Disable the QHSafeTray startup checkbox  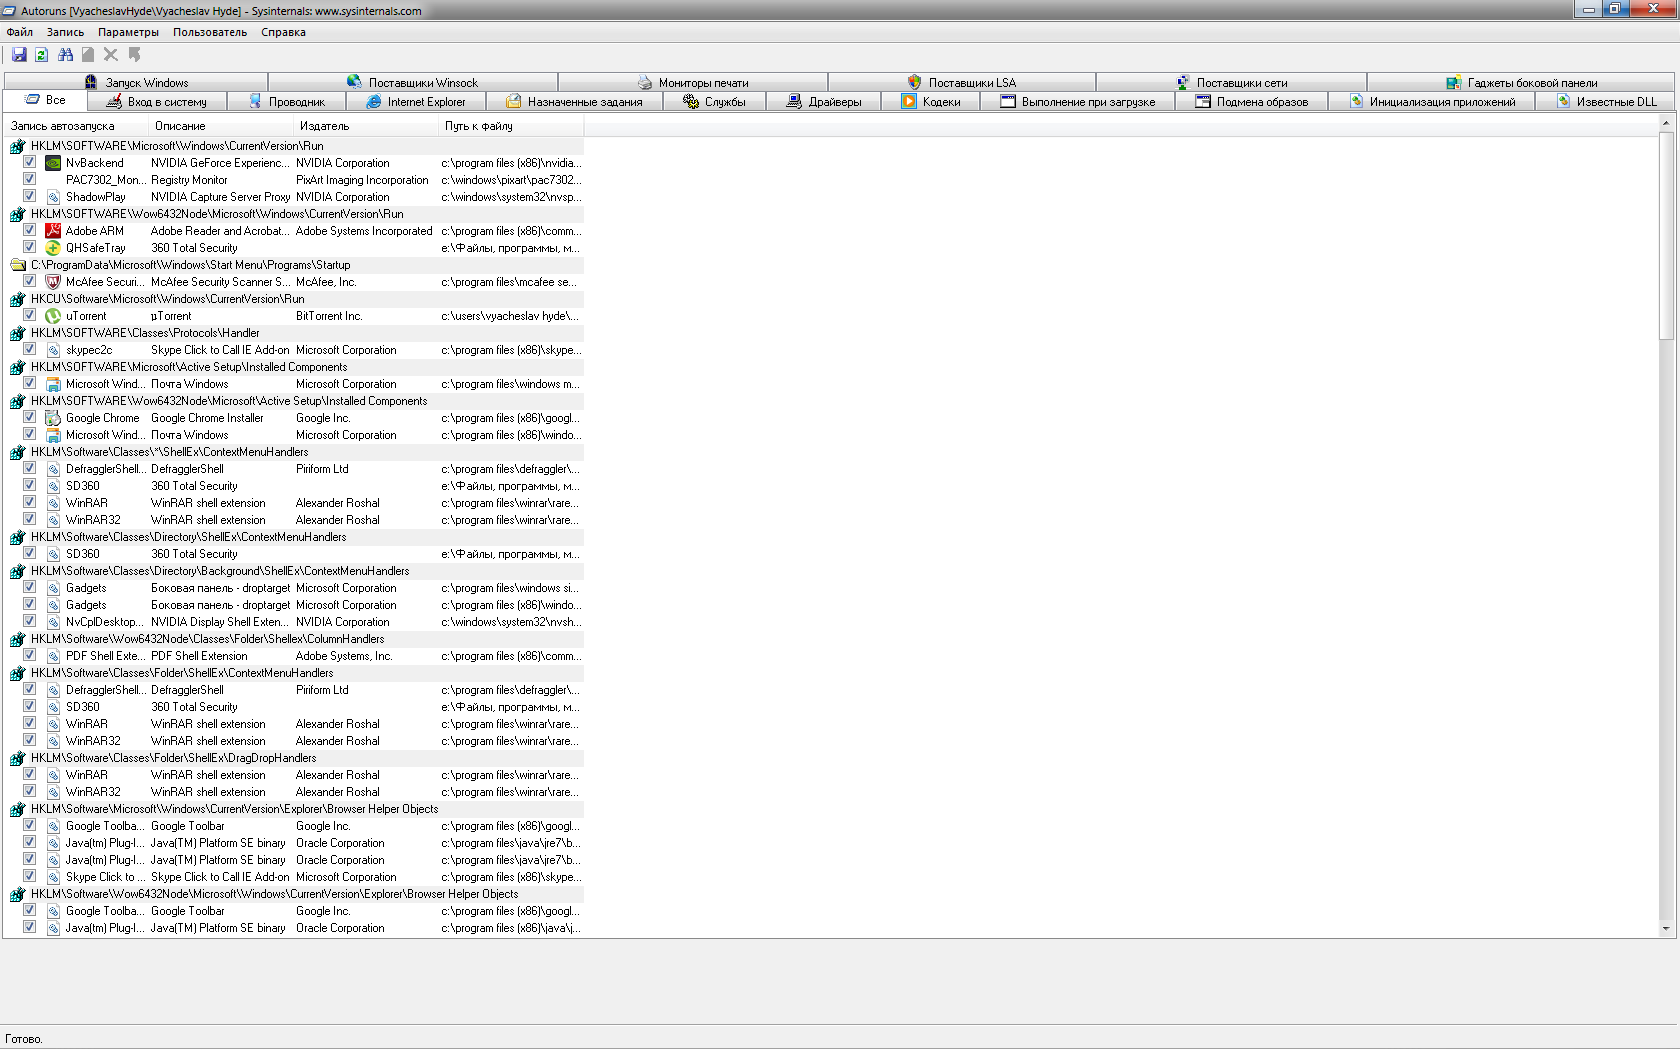click(x=30, y=248)
